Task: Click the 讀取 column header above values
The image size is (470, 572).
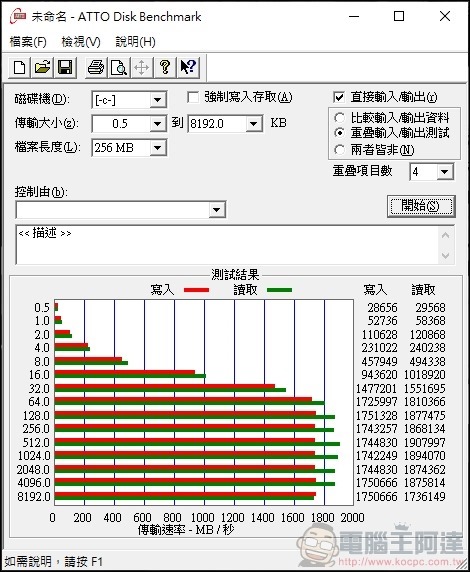Action: [x=423, y=290]
